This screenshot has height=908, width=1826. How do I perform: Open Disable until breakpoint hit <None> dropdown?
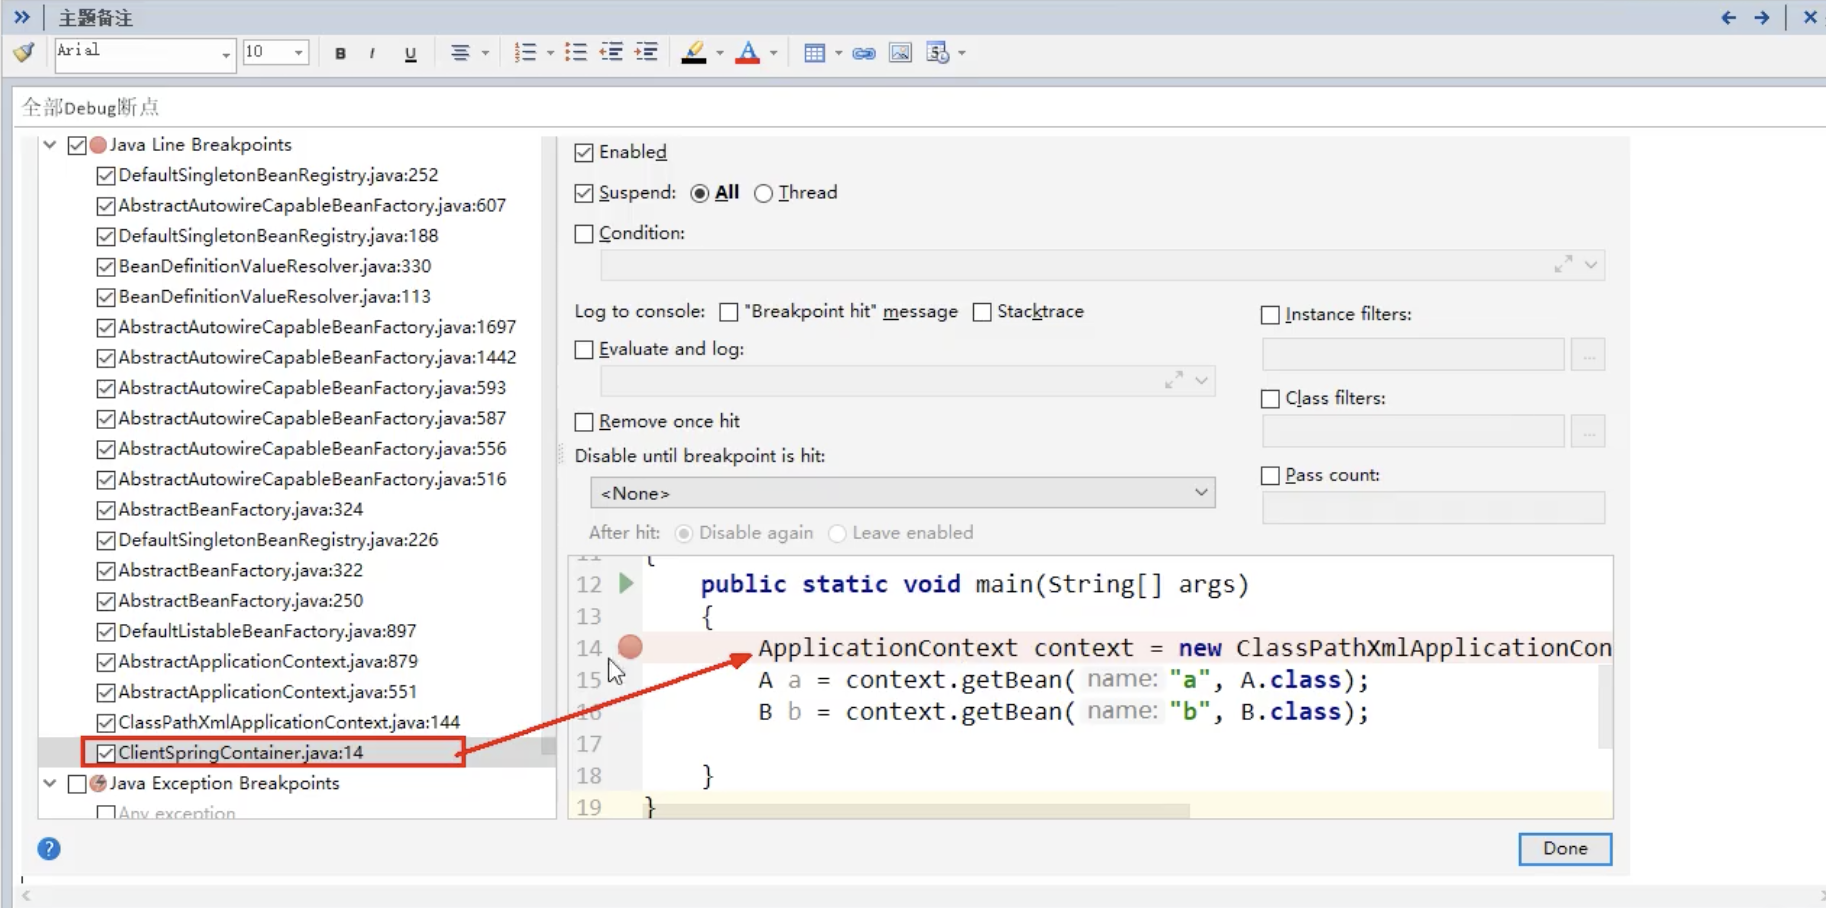click(903, 493)
